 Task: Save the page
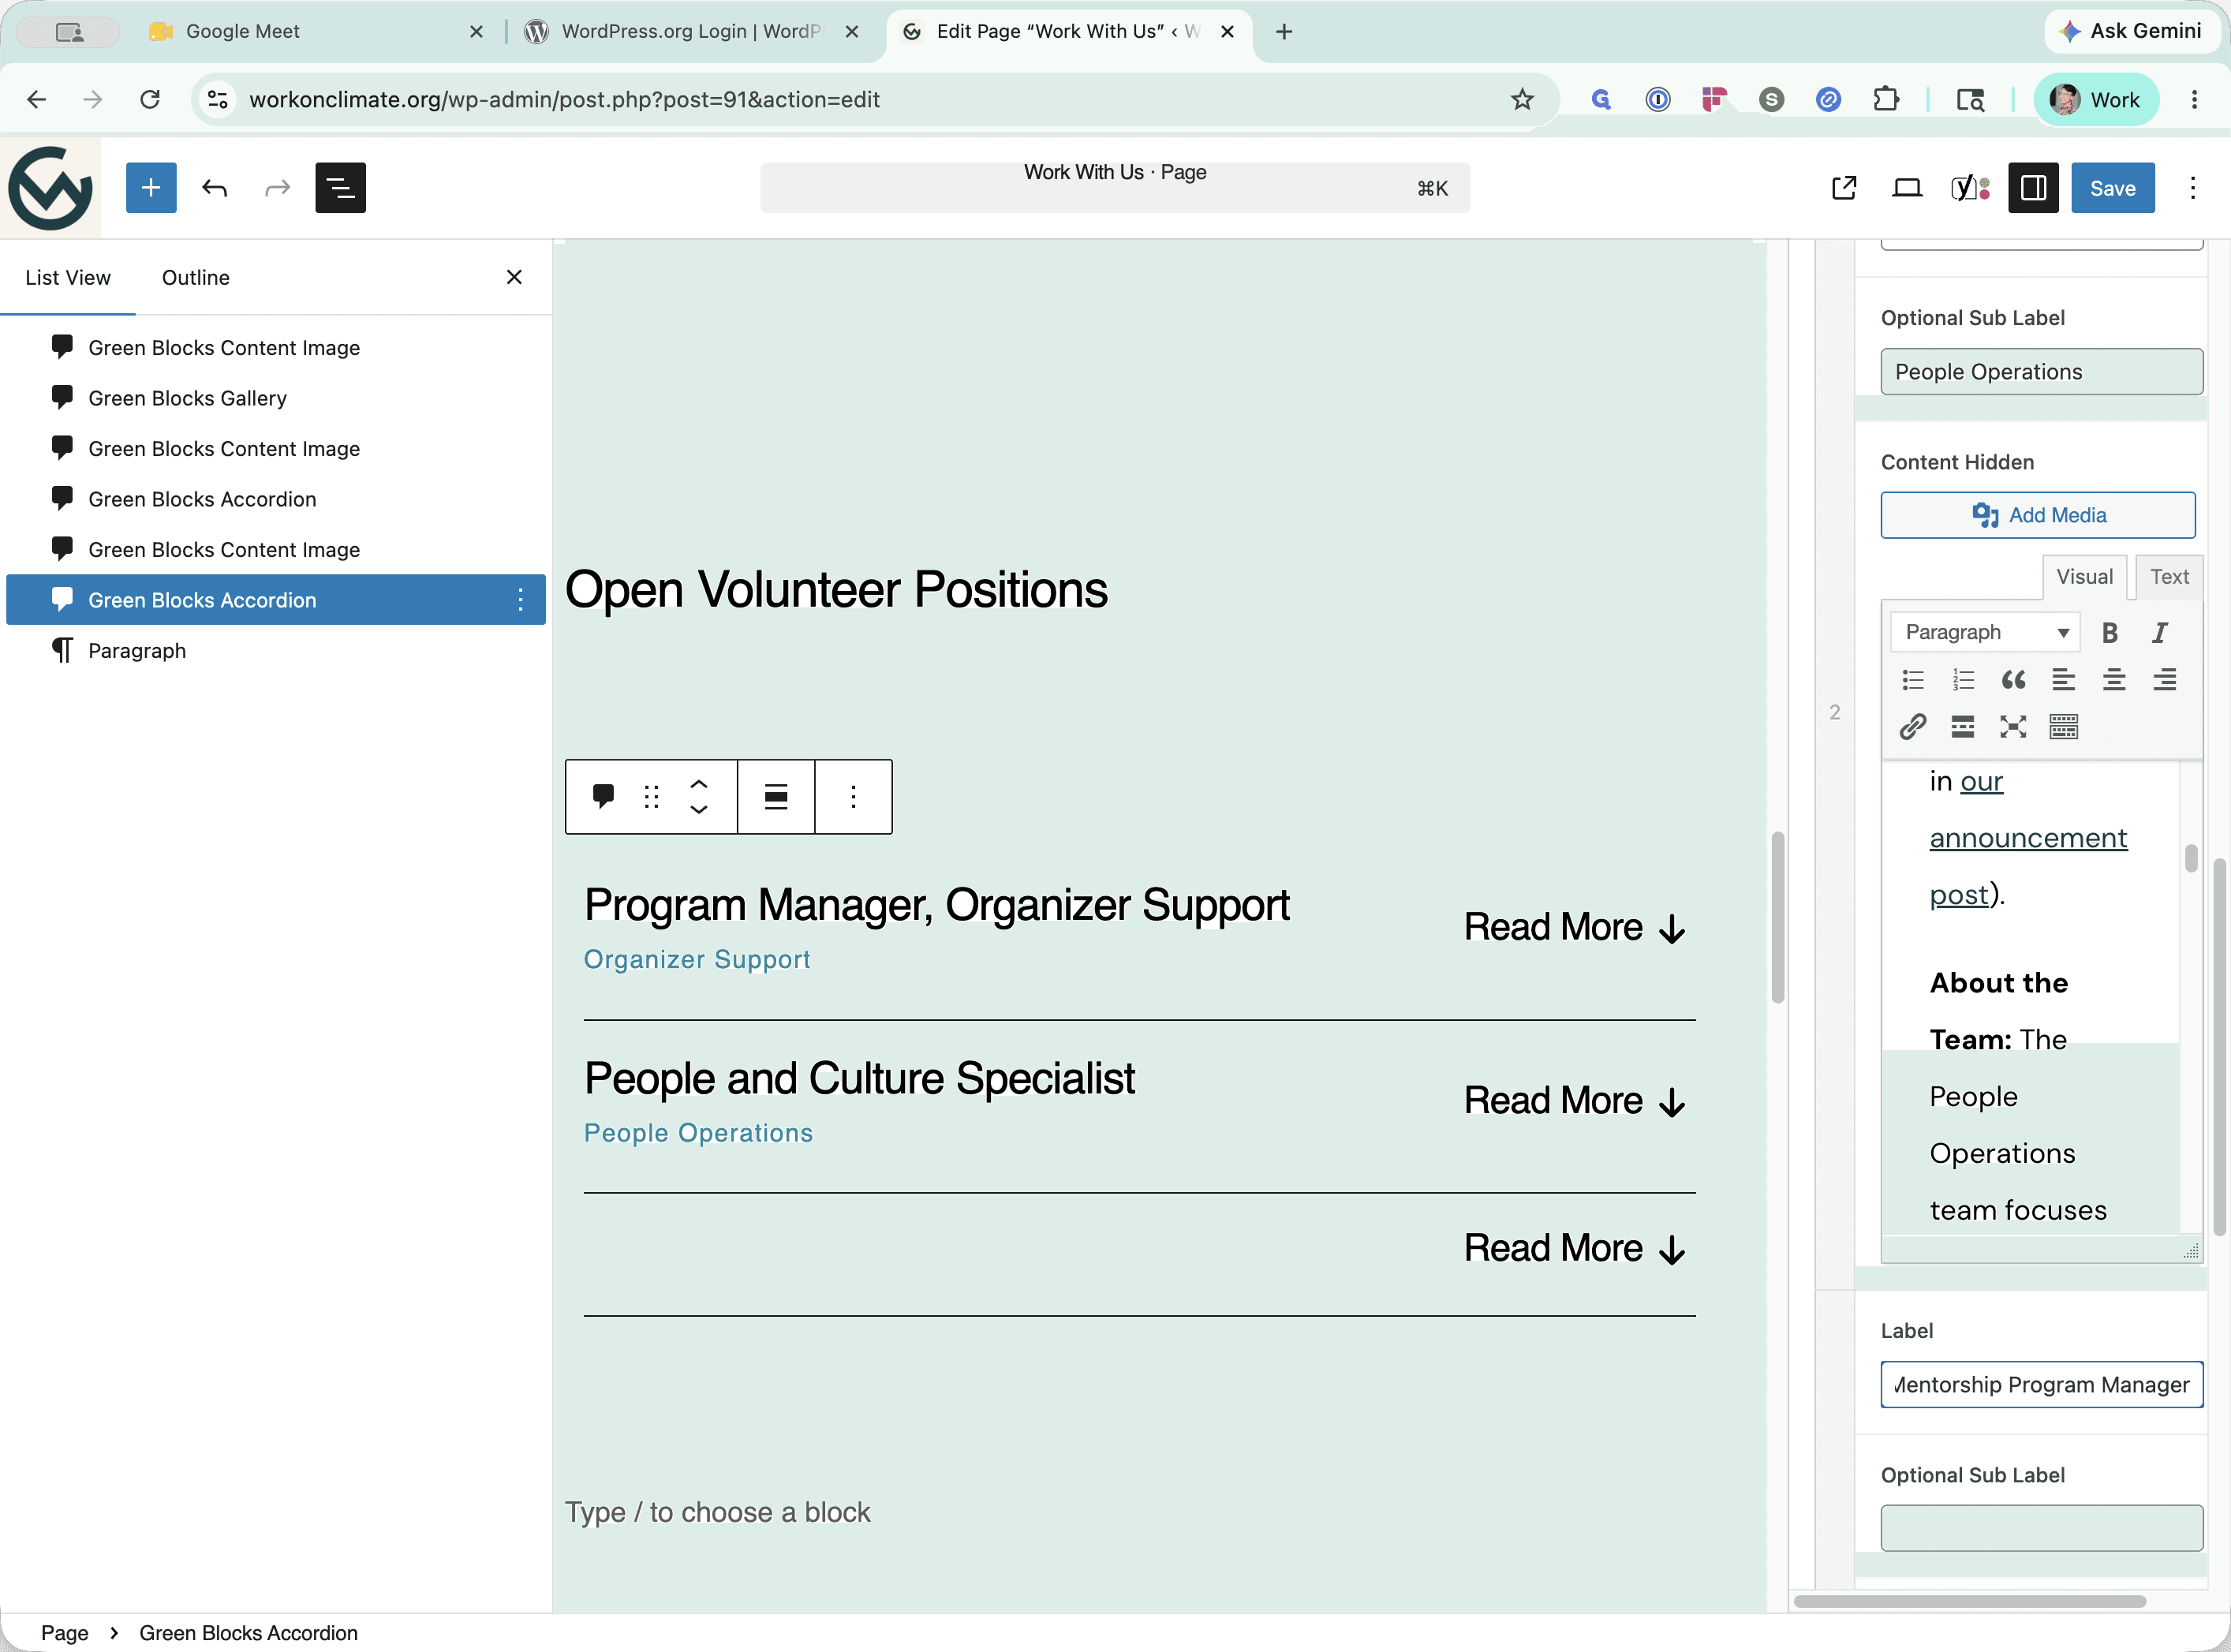2112,188
